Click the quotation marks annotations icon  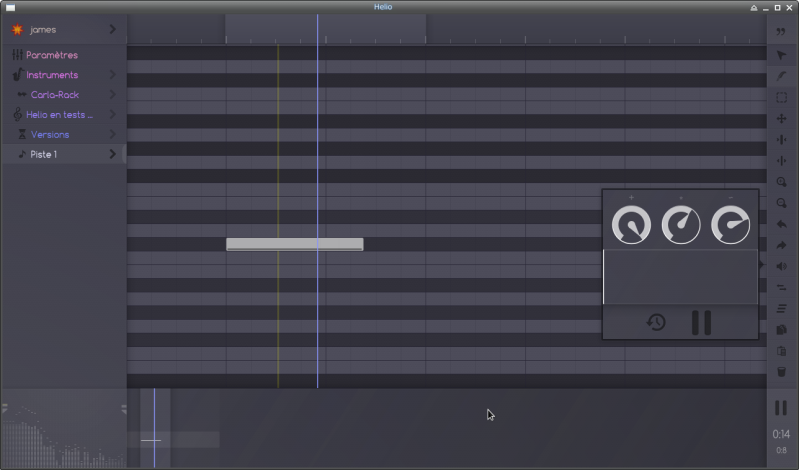coord(781,32)
